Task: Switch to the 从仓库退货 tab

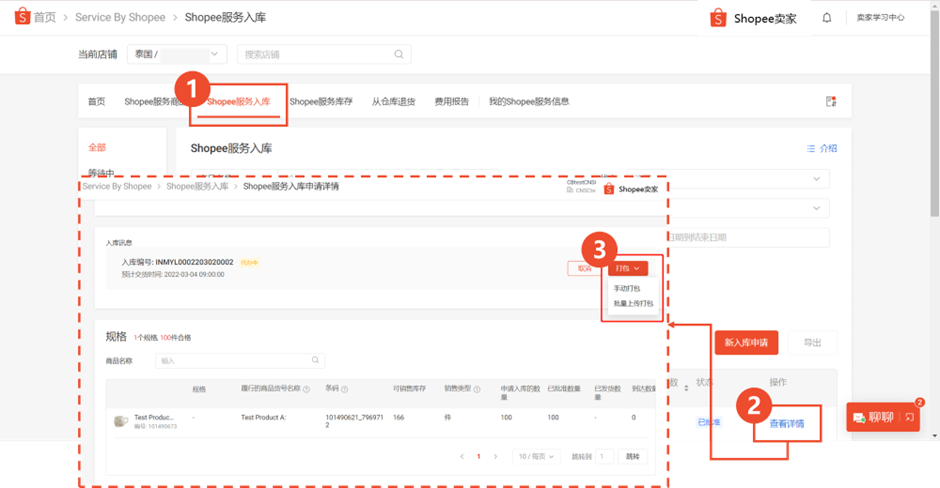Action: coord(393,101)
